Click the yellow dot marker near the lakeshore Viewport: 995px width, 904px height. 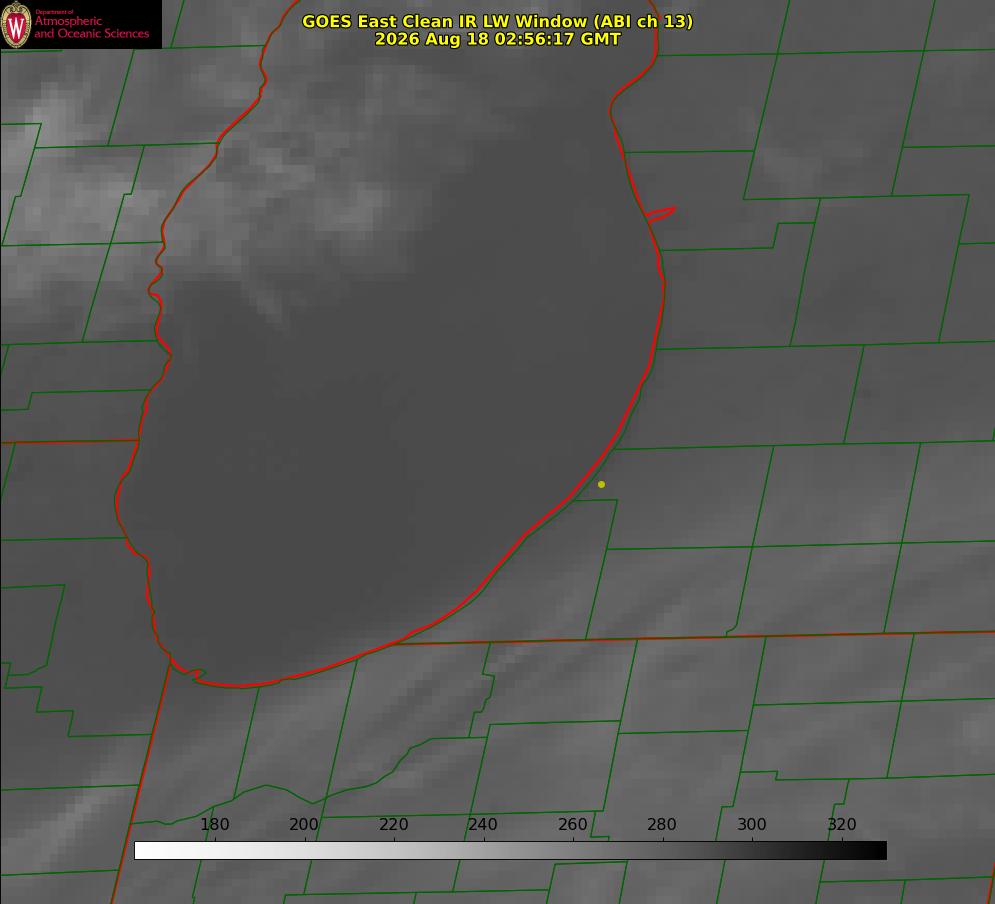click(x=601, y=484)
